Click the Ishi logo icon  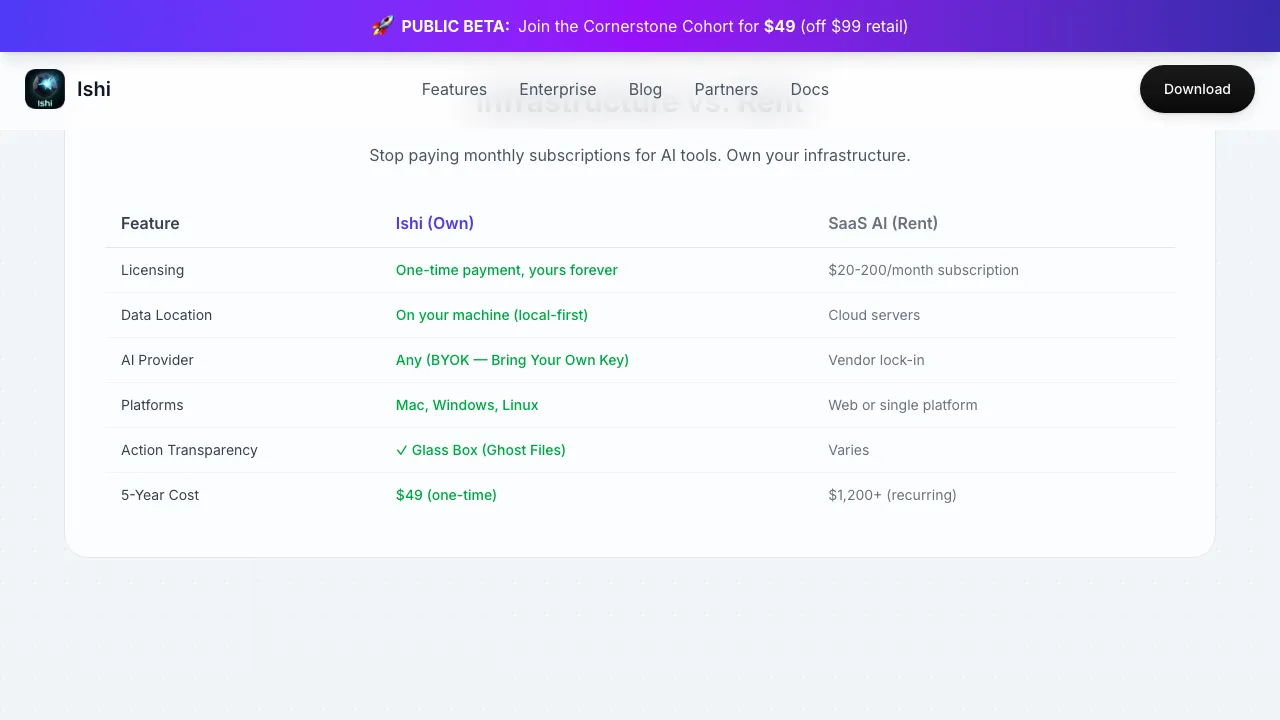click(x=45, y=89)
